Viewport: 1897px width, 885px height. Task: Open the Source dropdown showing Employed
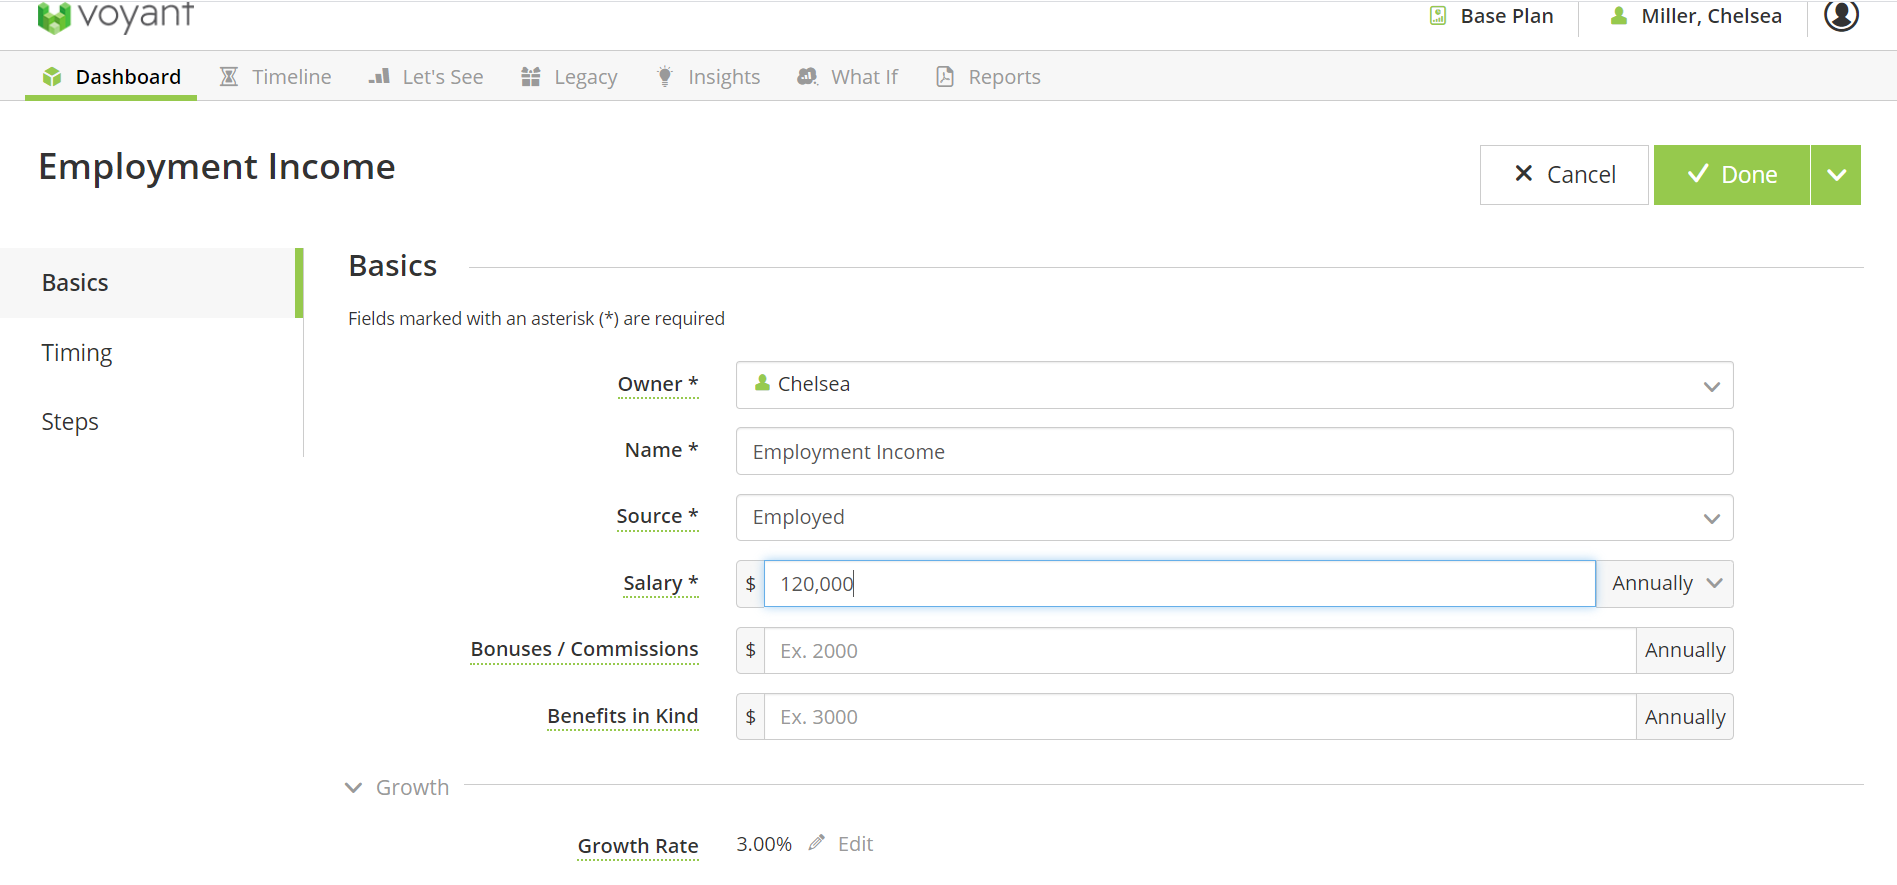click(x=1234, y=518)
